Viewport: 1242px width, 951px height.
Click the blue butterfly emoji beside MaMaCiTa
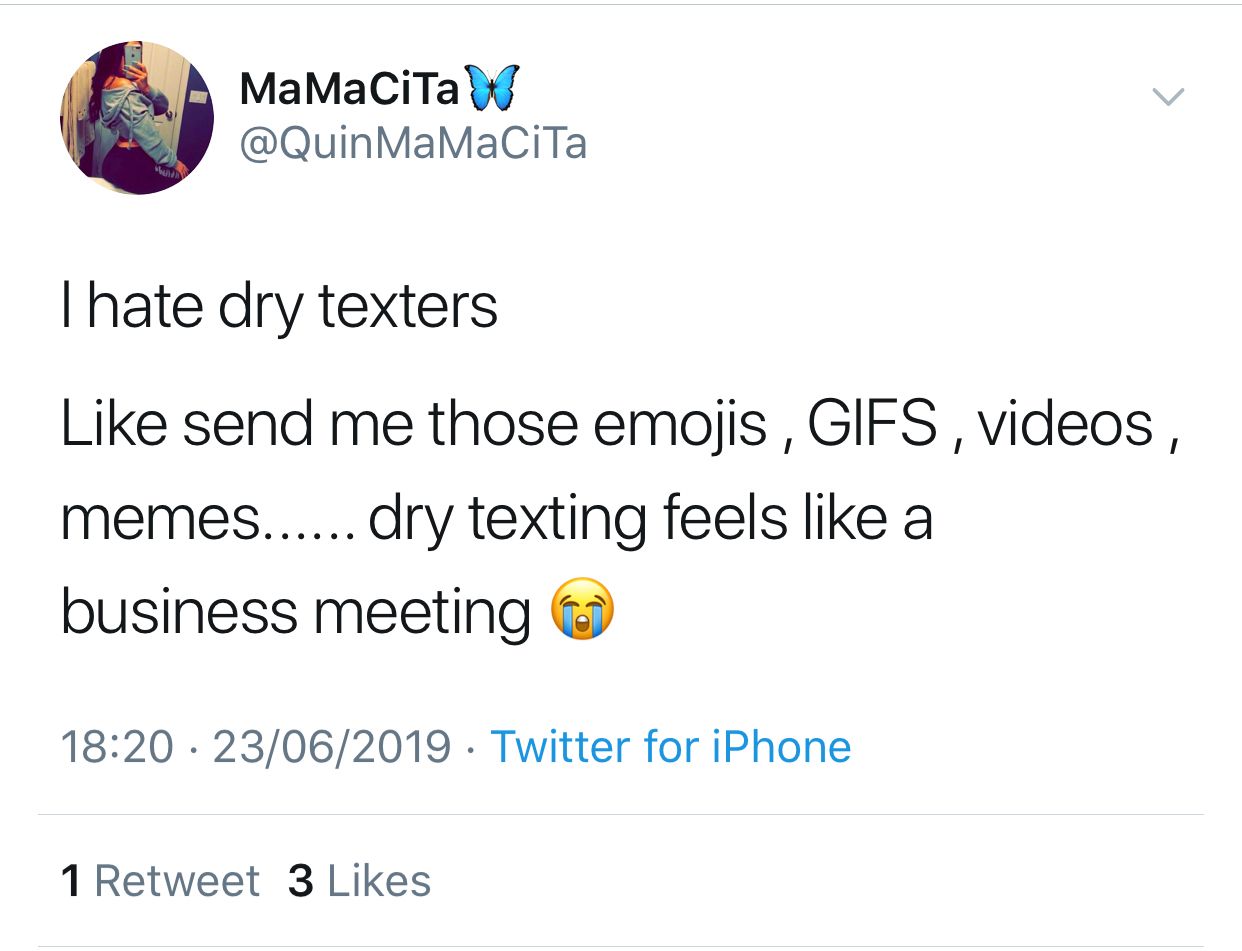493,89
